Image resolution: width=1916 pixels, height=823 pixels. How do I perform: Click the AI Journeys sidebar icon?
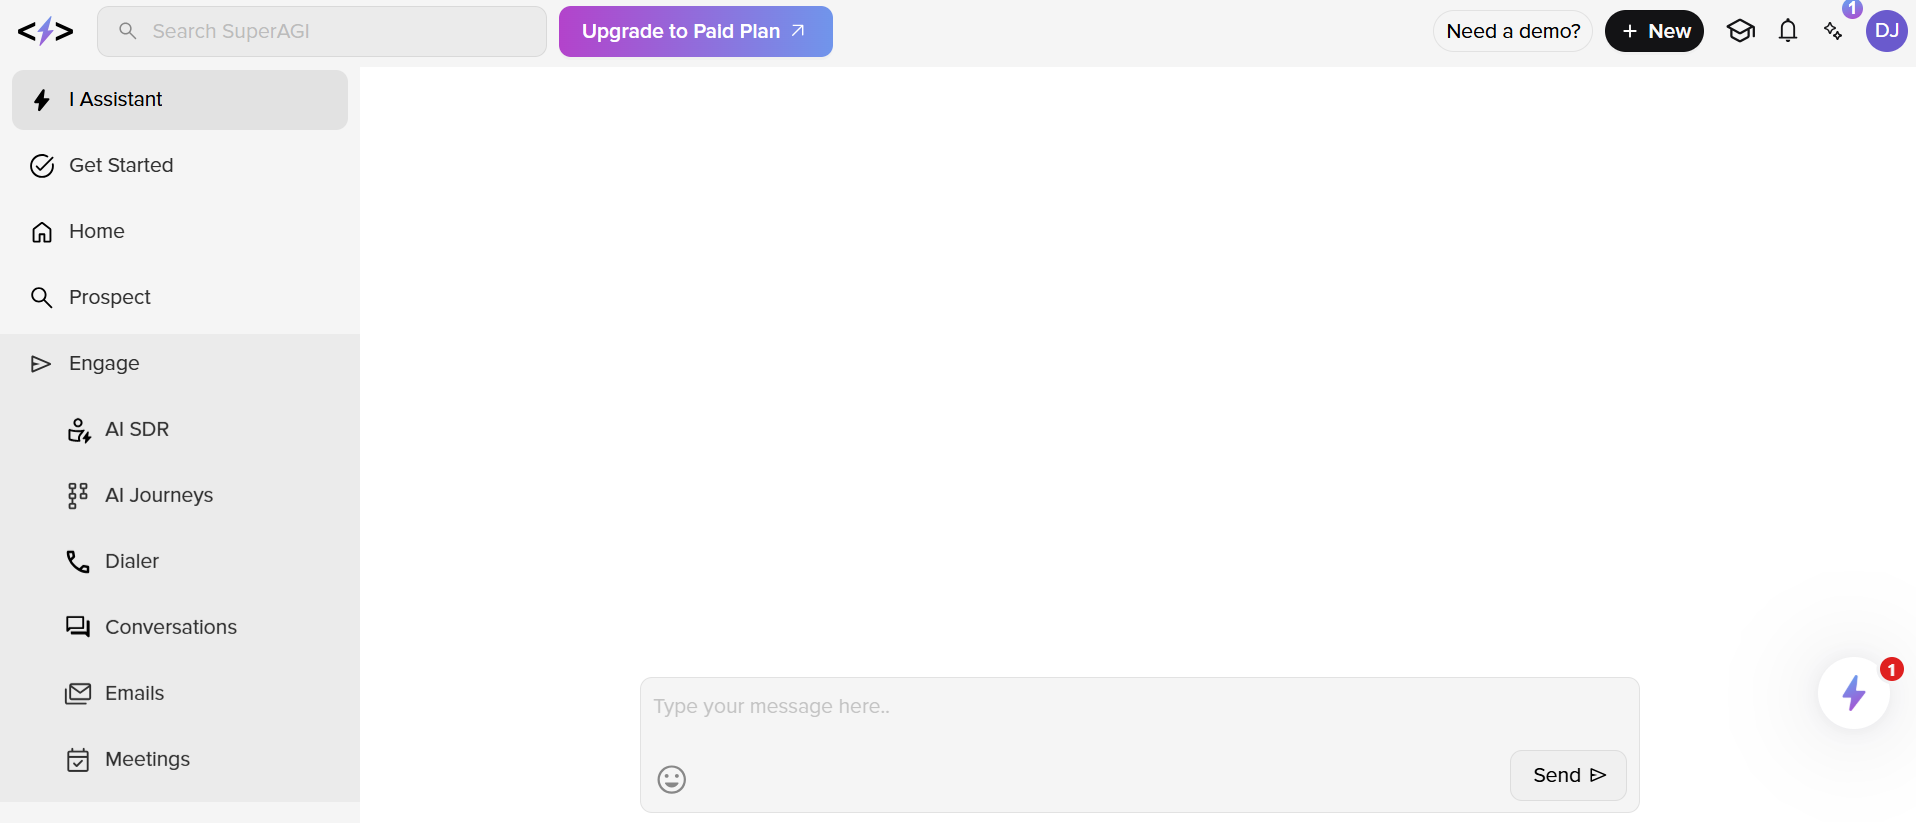78,495
